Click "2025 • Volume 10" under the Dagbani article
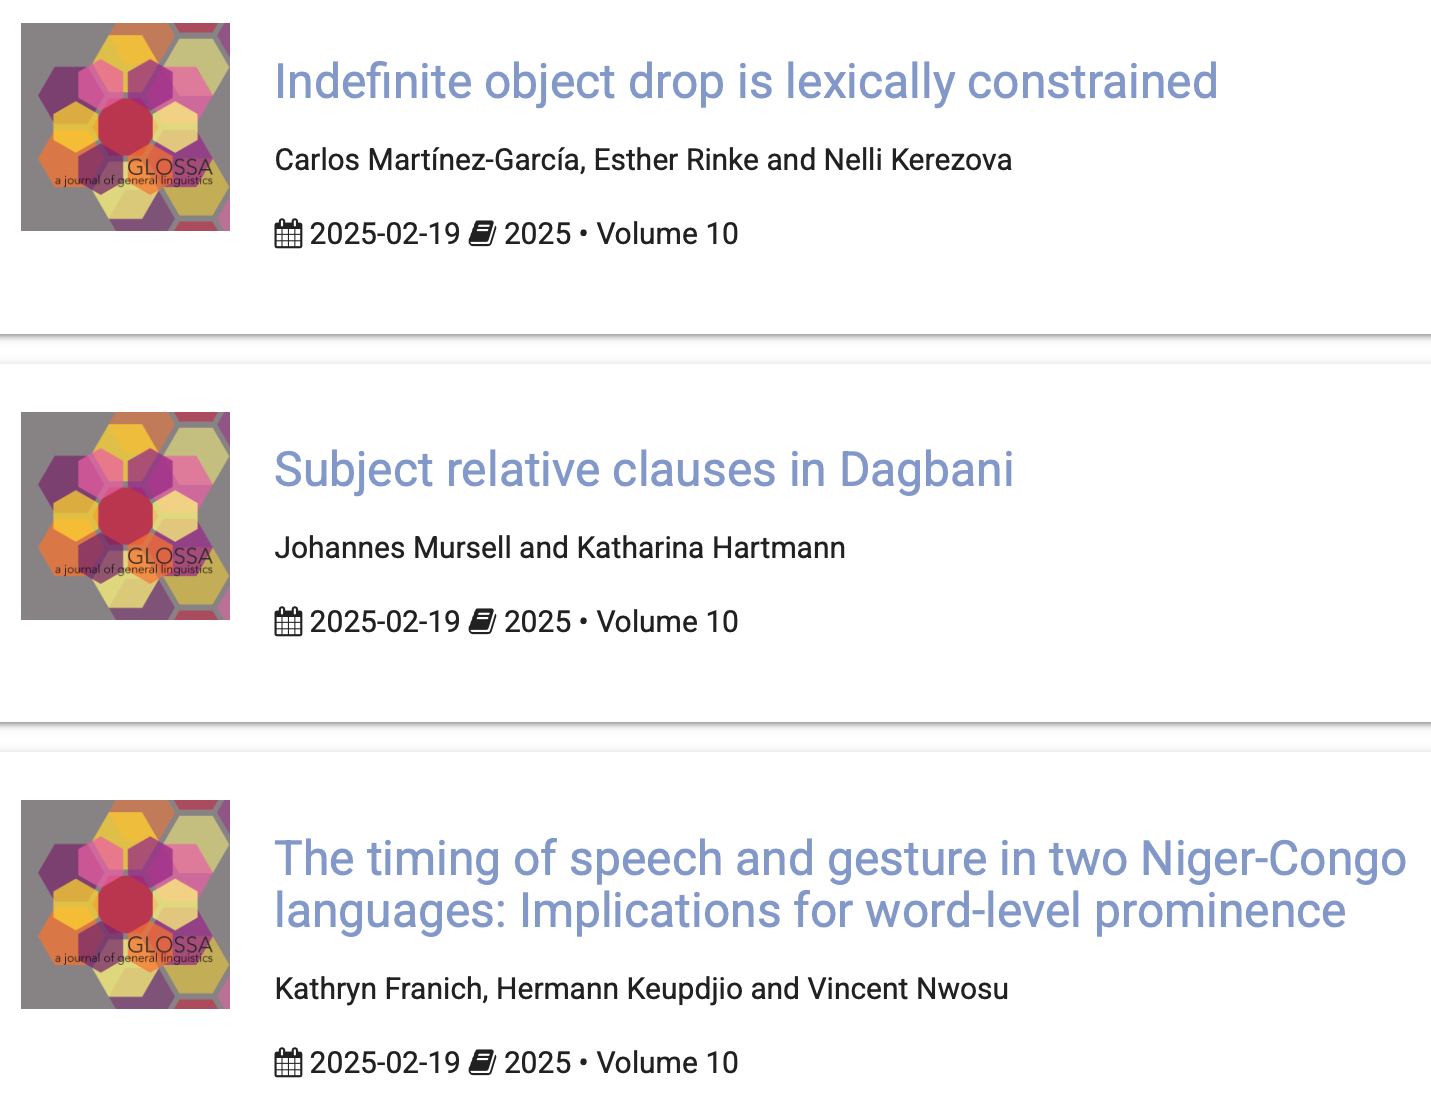 point(621,622)
